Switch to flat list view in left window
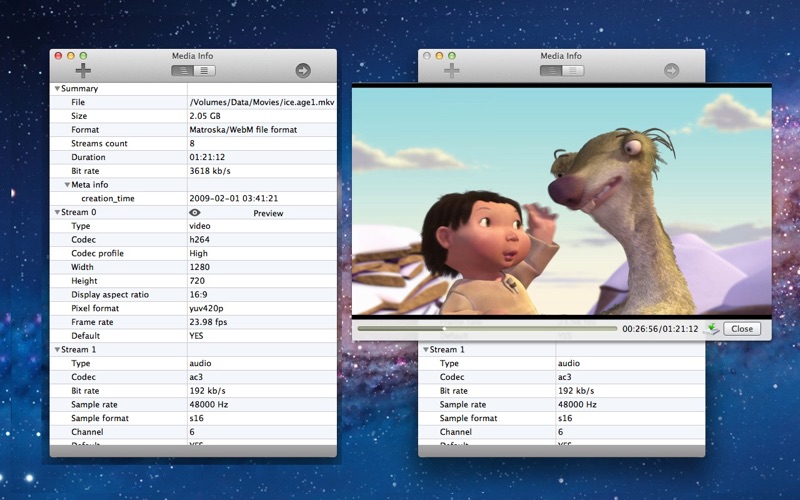800x500 pixels. [205, 71]
